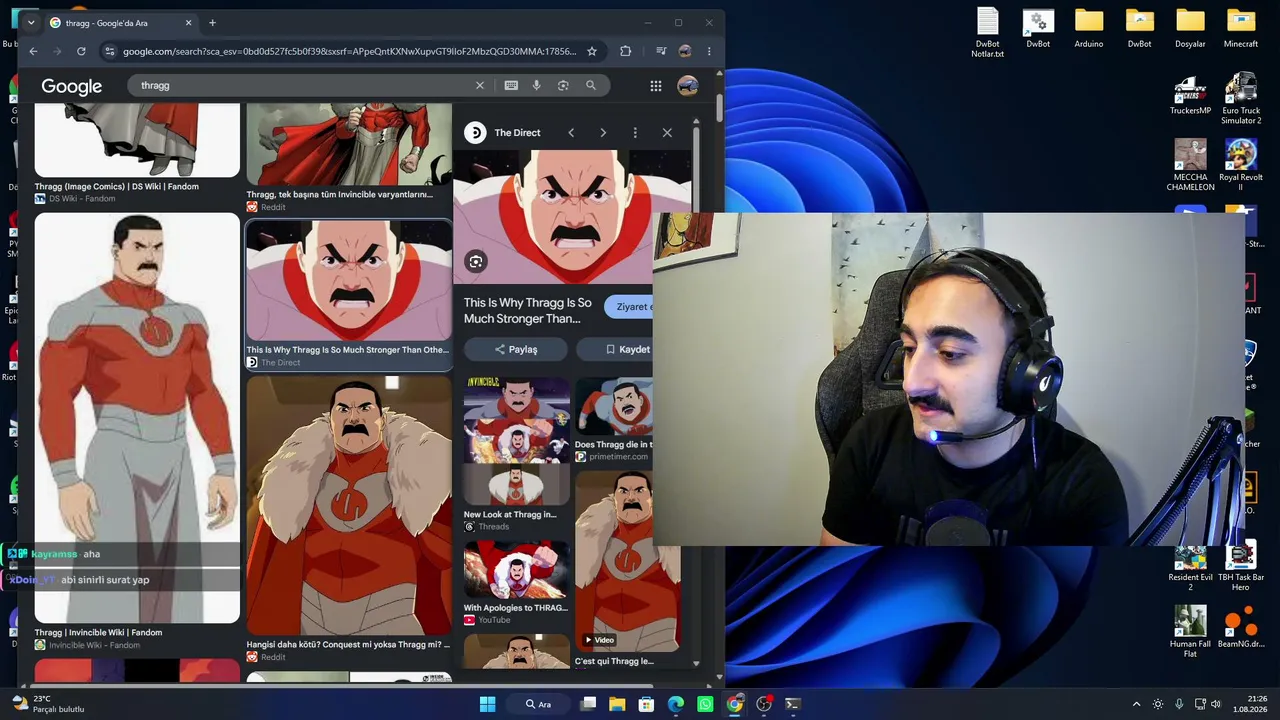Open Microsoft Store from the taskbar
This screenshot has width=1280, height=720.
646,704
